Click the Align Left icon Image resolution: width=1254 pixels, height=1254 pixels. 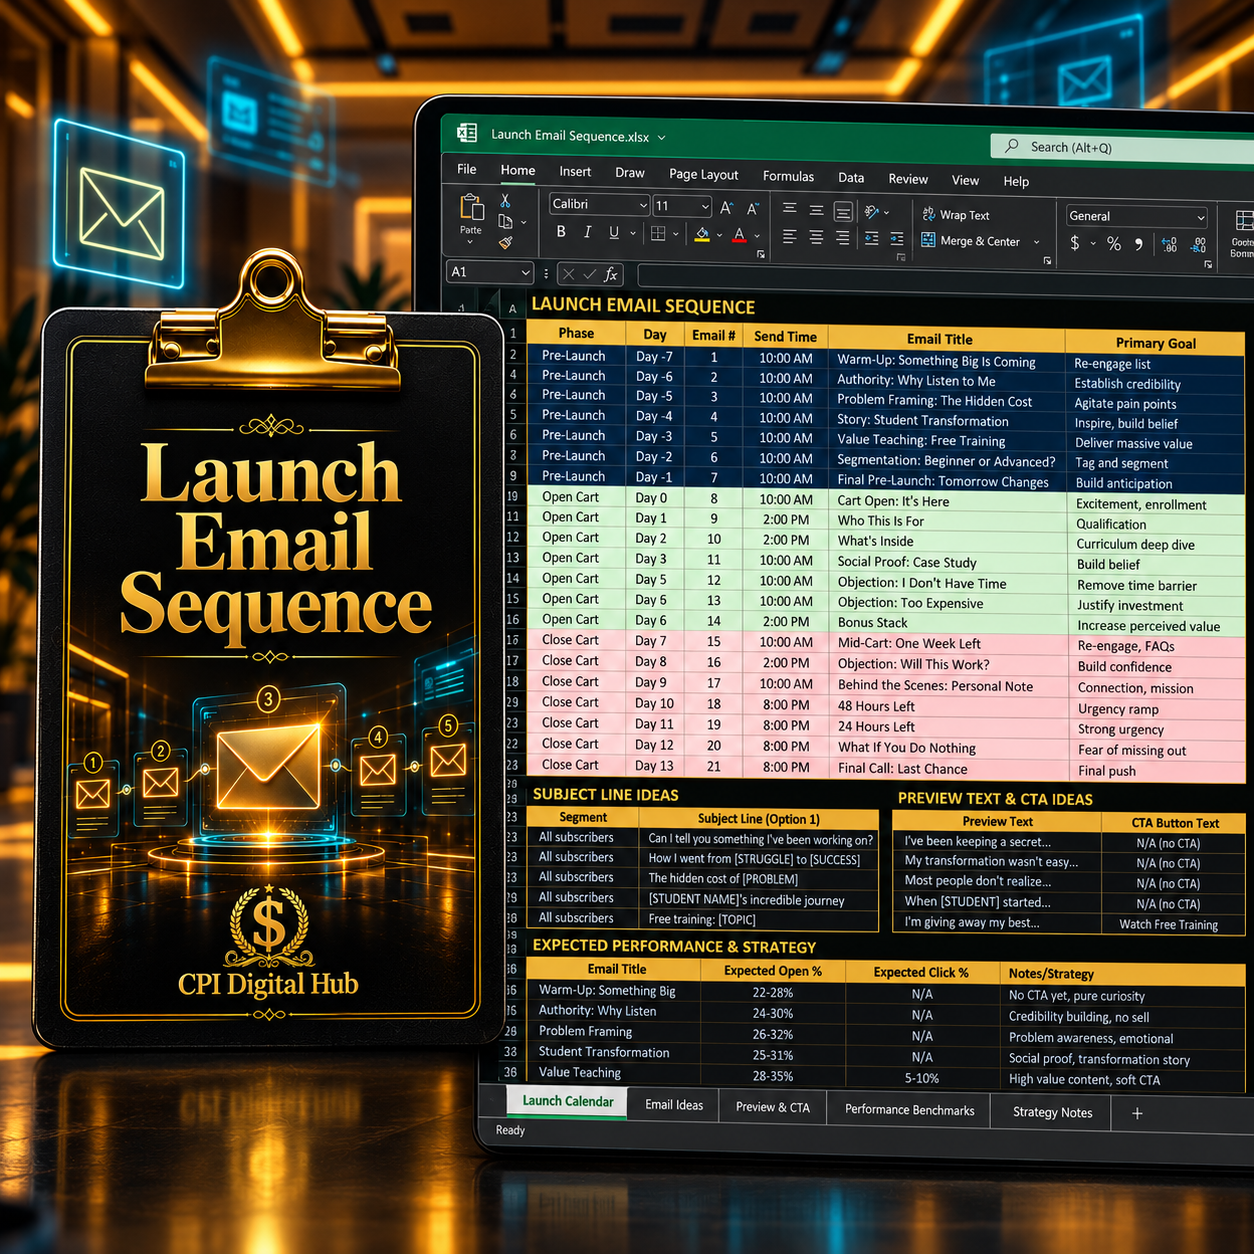pyautogui.click(x=790, y=237)
